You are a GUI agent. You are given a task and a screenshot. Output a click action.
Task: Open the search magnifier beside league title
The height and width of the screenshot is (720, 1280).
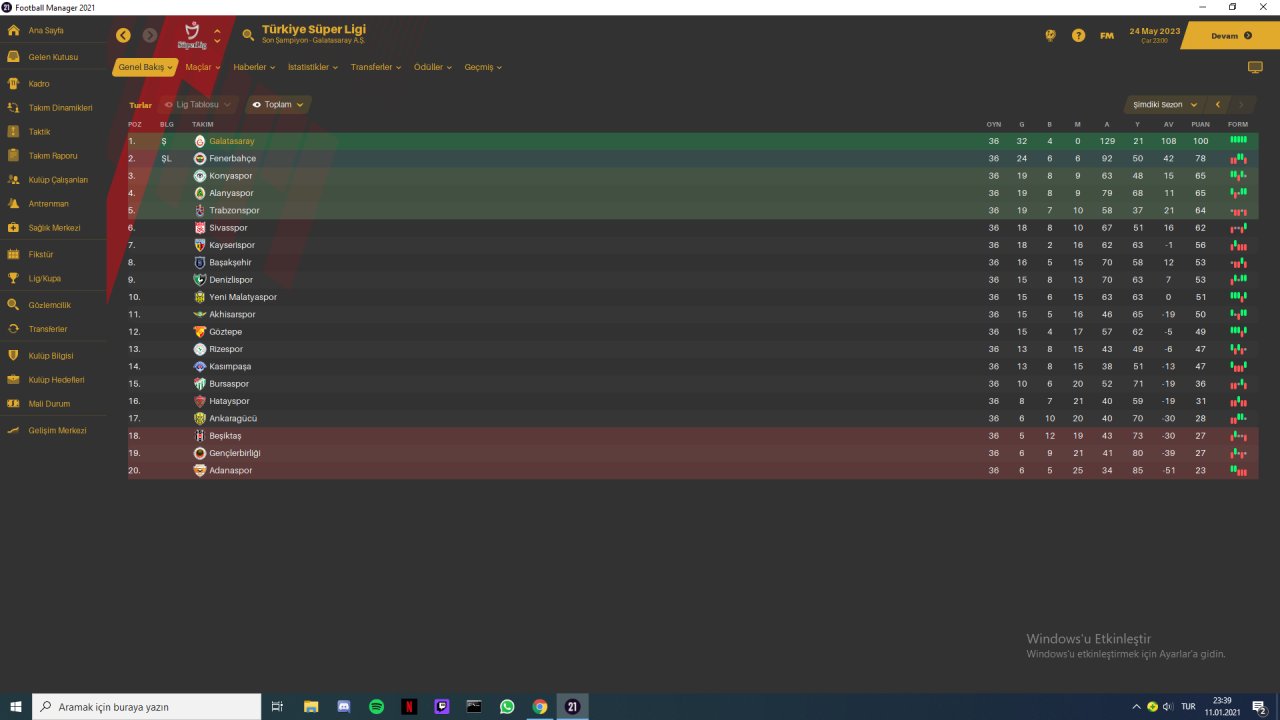248,35
